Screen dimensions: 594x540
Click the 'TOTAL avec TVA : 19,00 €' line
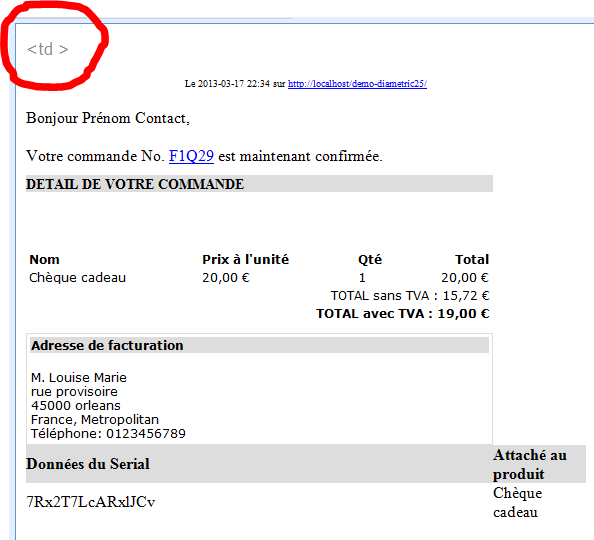pyautogui.click(x=403, y=314)
